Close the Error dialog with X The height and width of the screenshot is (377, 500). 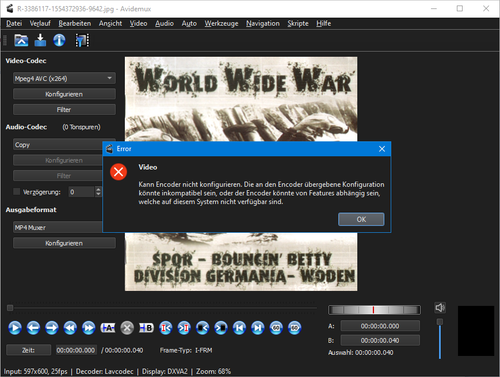pyautogui.click(x=382, y=149)
